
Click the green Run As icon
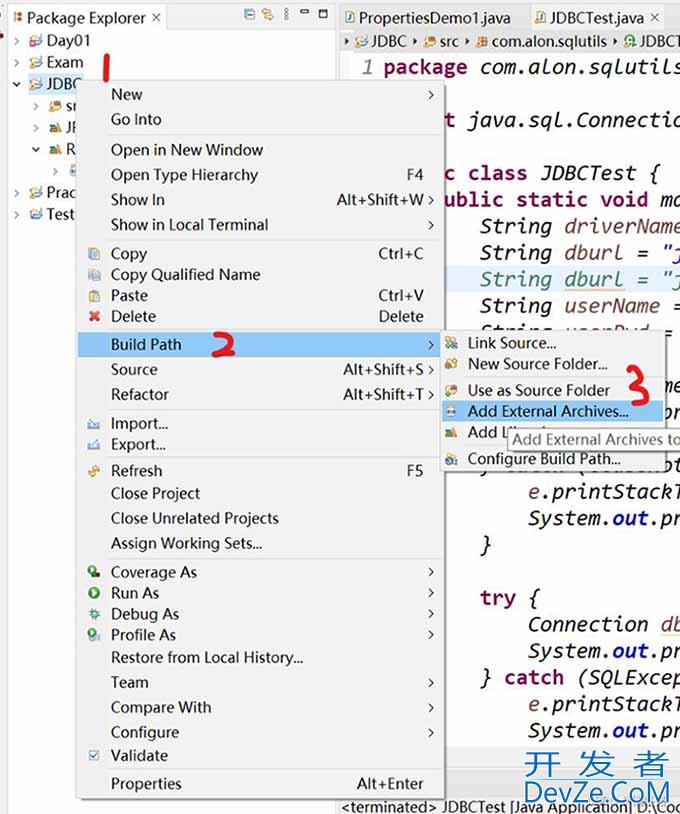(94, 593)
